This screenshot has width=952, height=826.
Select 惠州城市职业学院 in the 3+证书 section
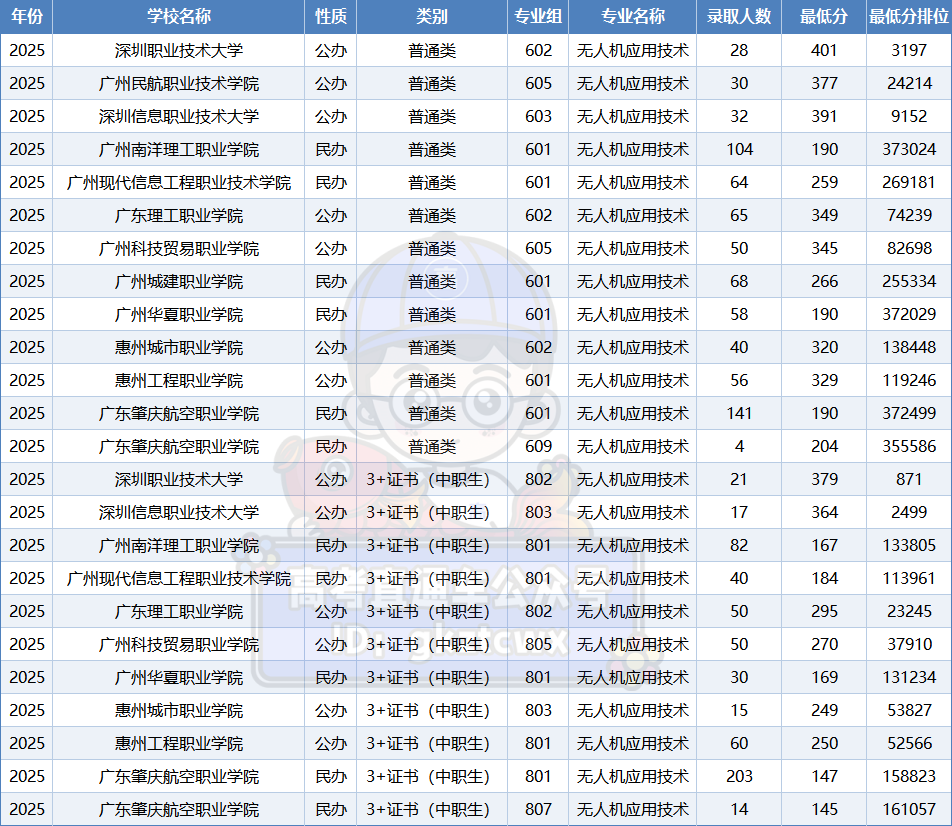(x=179, y=710)
